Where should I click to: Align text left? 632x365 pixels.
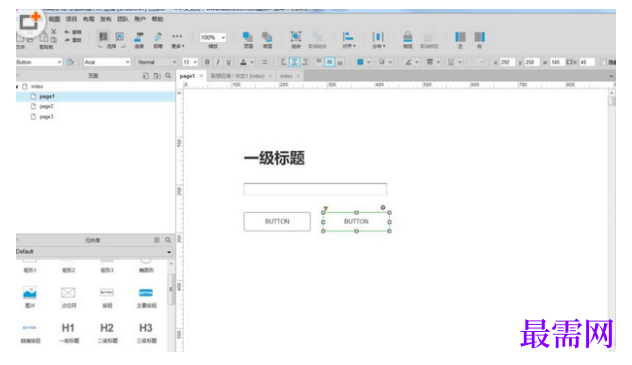[x=283, y=62]
